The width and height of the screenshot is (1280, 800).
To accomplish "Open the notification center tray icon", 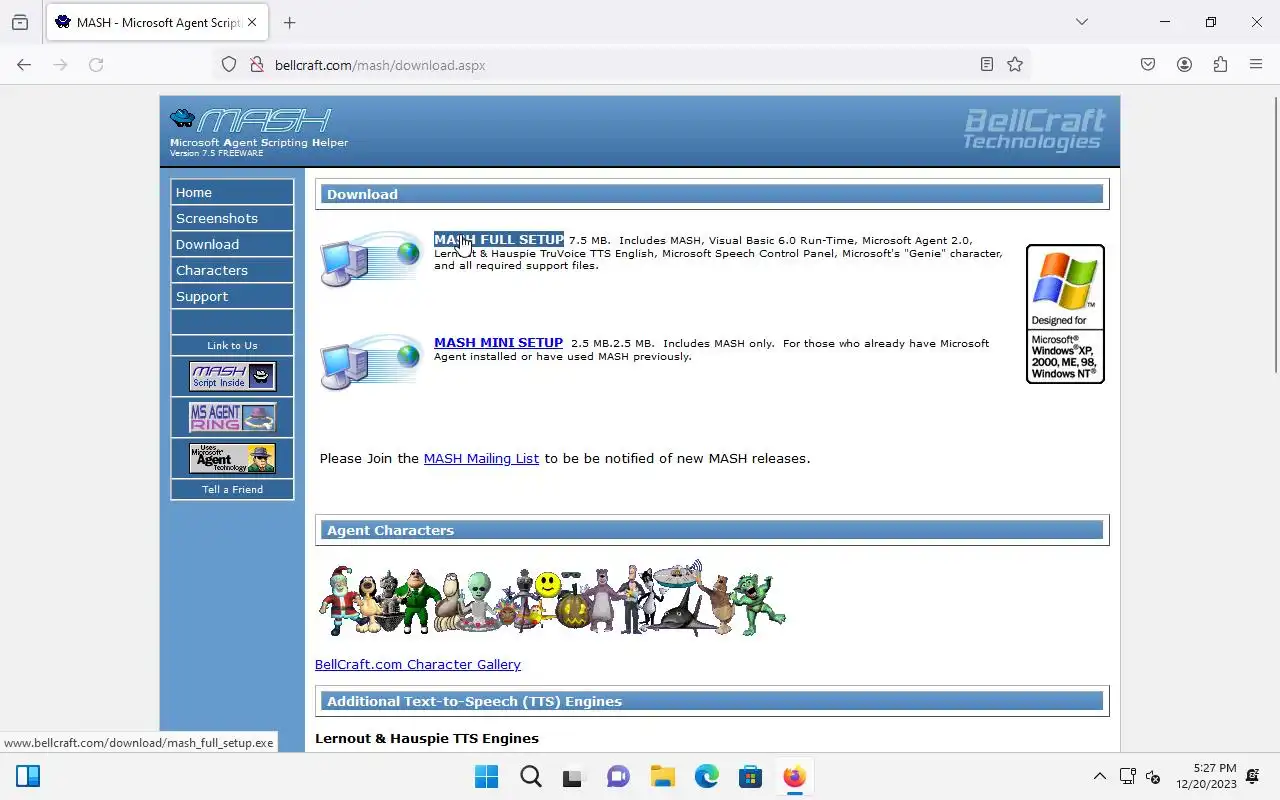I will coord(1253,777).
